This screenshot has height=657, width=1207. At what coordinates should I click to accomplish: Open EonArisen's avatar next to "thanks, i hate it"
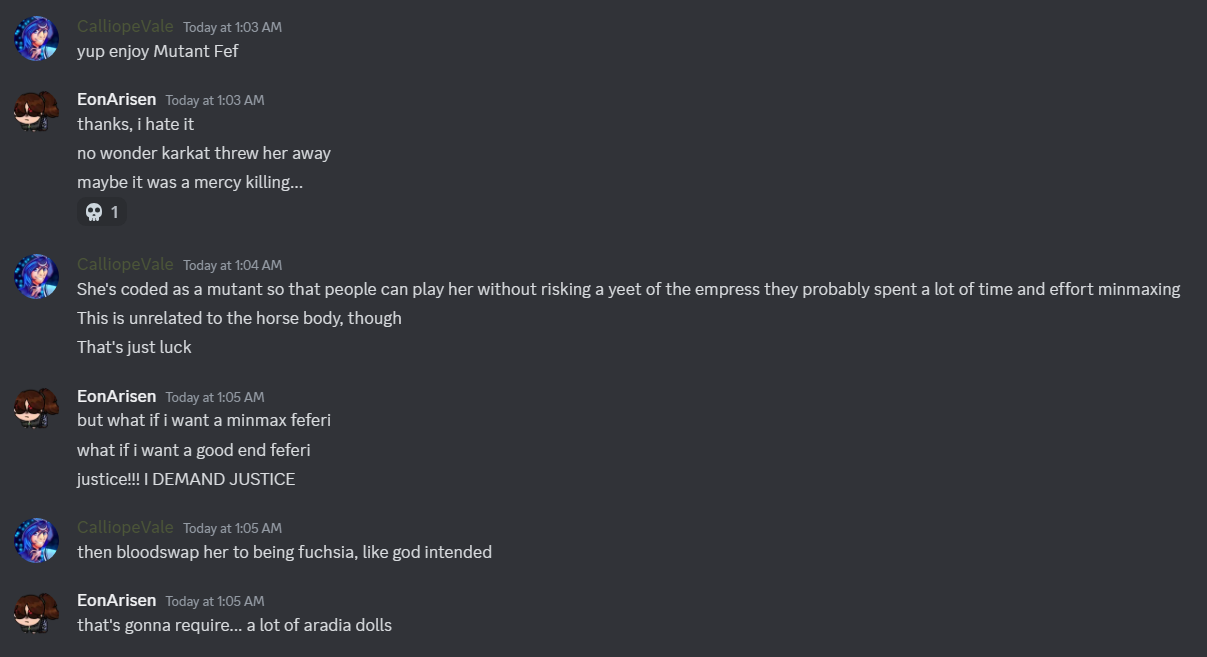pos(36,111)
